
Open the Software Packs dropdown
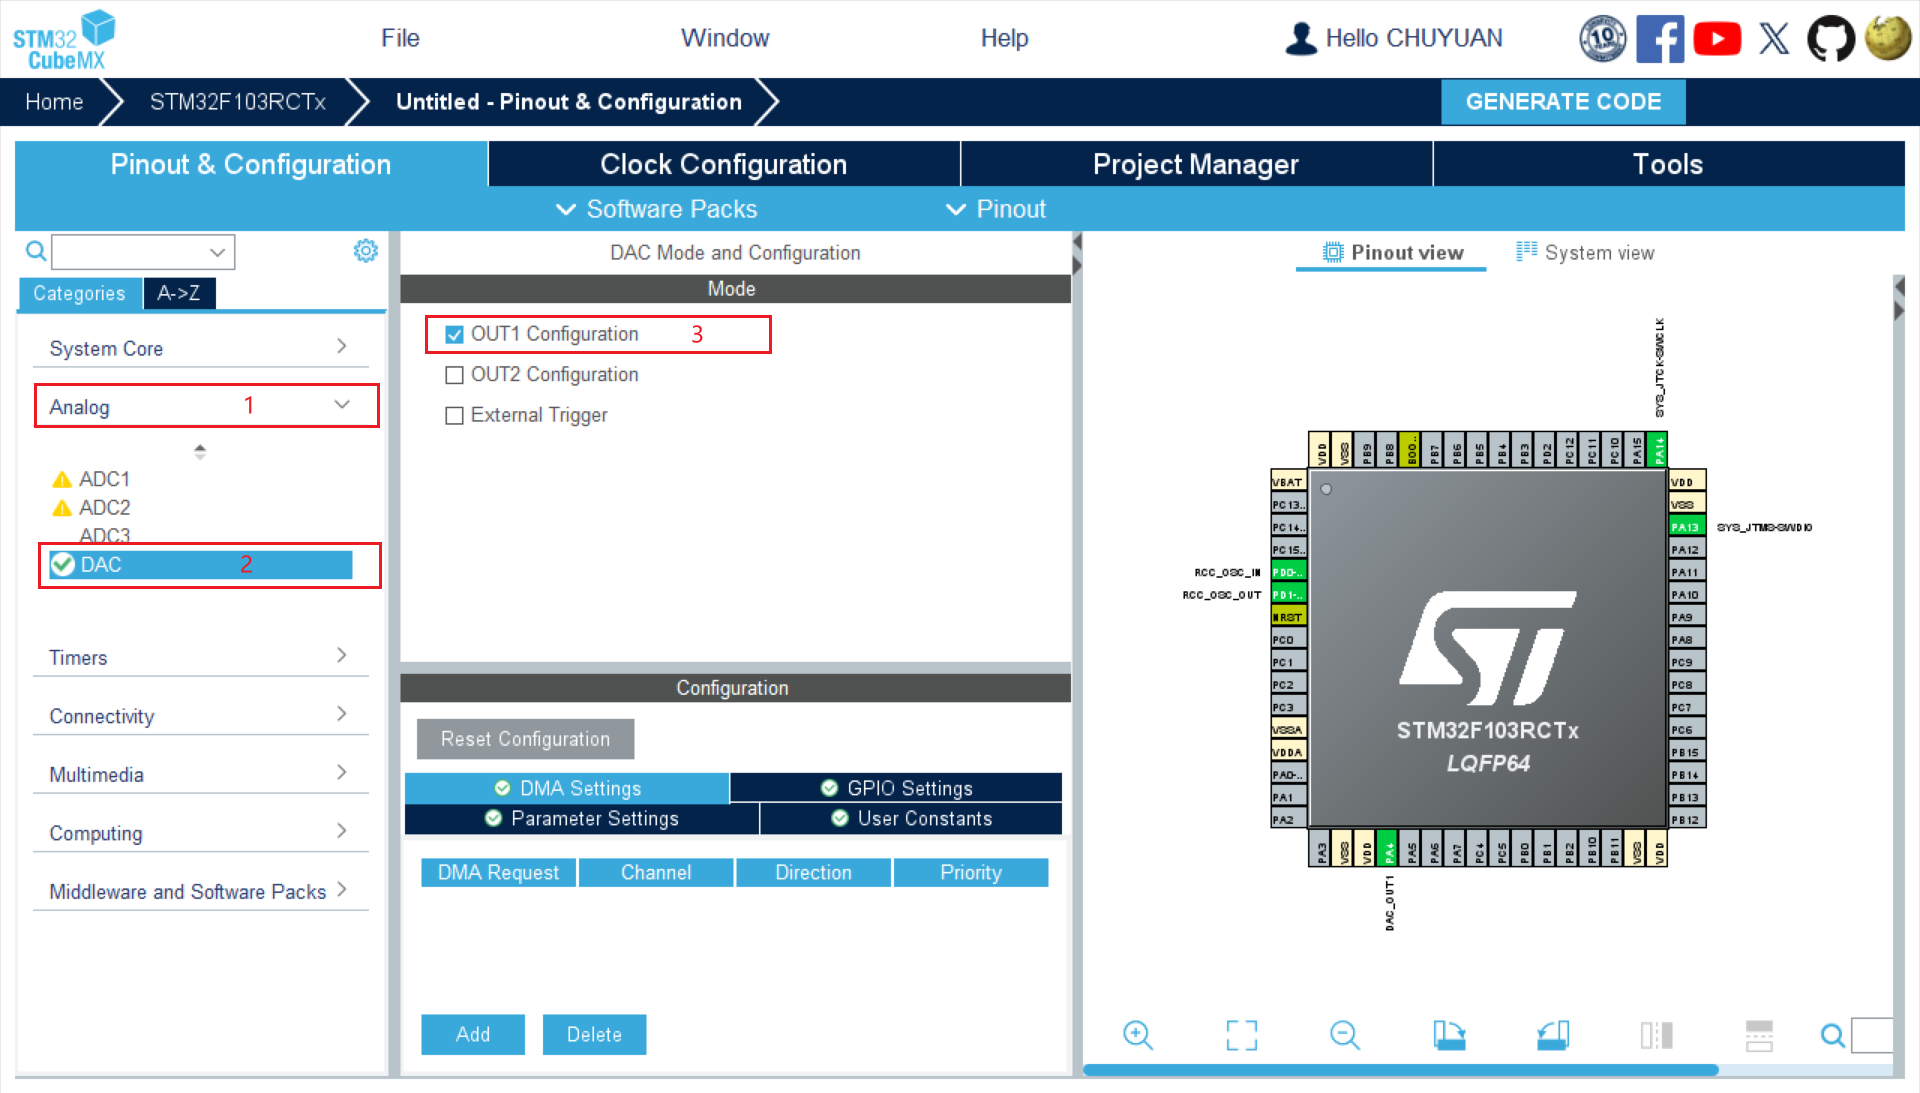pyautogui.click(x=657, y=209)
